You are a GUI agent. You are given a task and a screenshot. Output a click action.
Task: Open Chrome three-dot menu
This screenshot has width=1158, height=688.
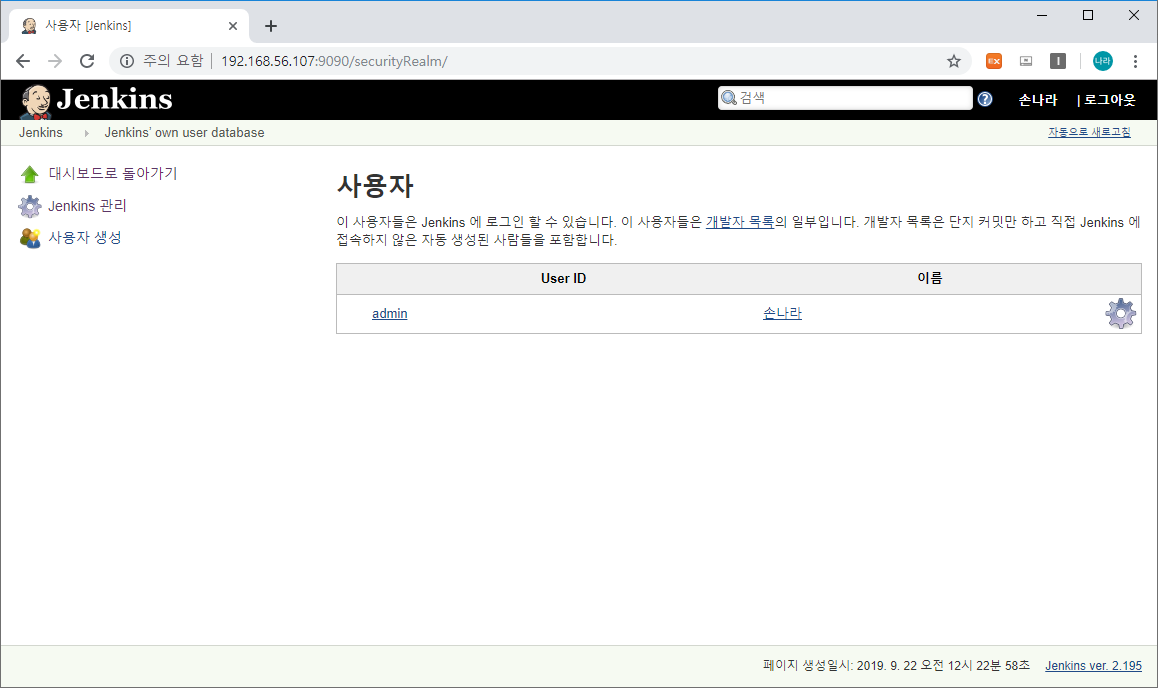[x=1135, y=61]
